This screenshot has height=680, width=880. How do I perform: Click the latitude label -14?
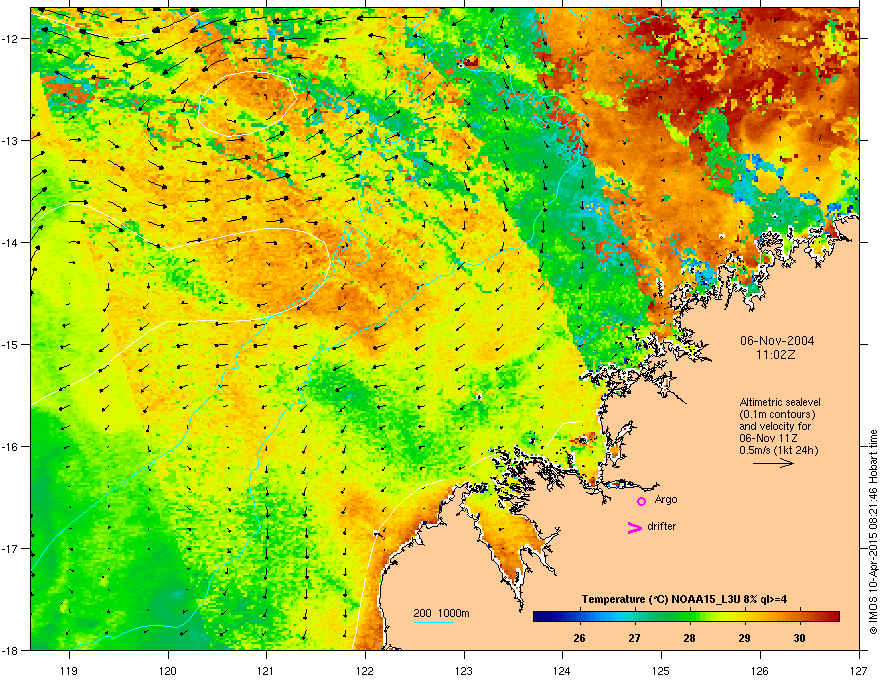(11, 242)
